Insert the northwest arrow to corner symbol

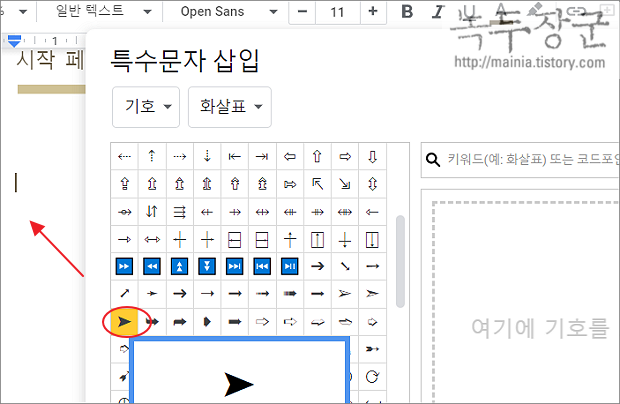pyautogui.click(x=318, y=184)
